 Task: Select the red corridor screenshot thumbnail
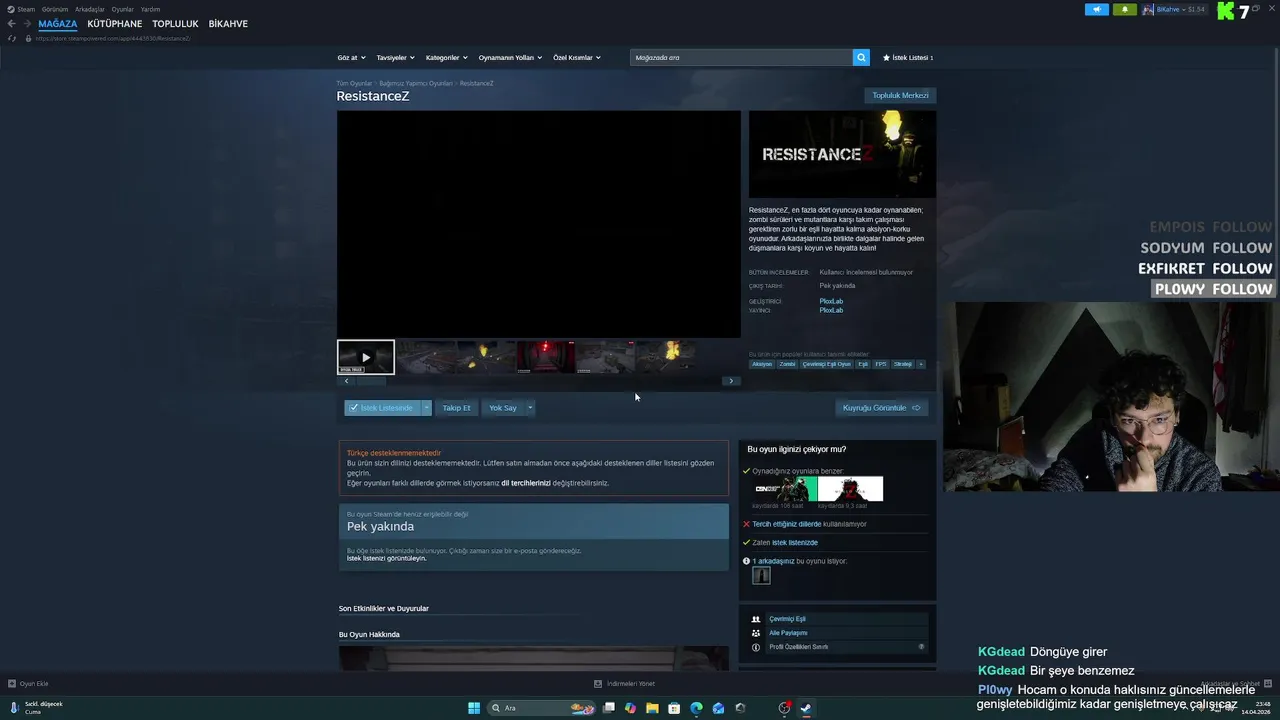click(x=545, y=357)
